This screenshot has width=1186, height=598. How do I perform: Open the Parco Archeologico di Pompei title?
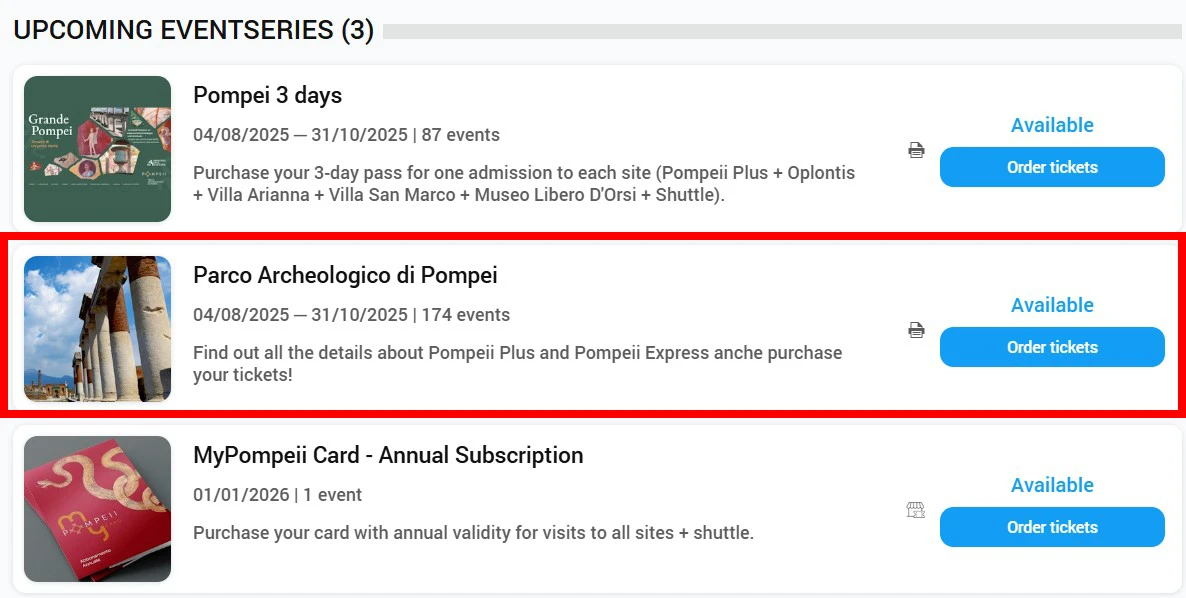point(345,276)
